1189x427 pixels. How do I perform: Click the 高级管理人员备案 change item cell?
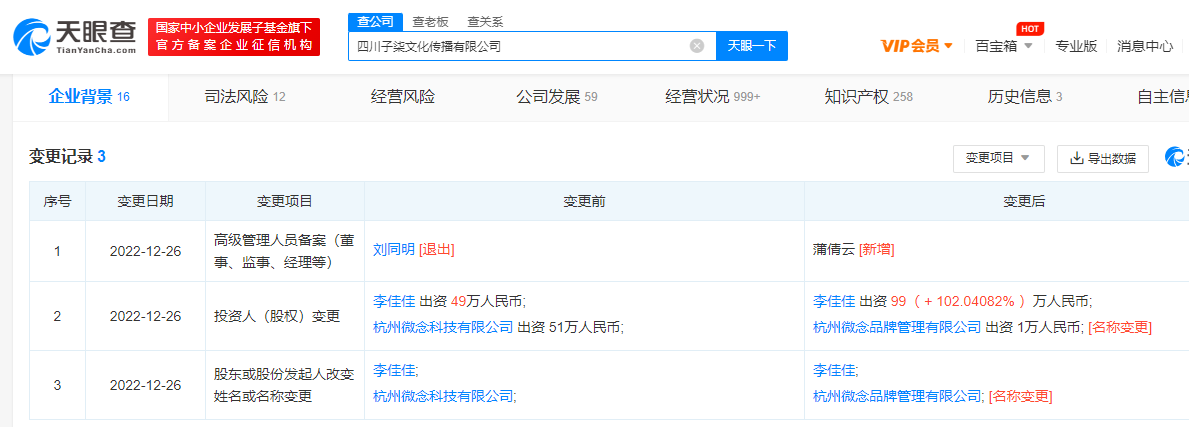(284, 250)
